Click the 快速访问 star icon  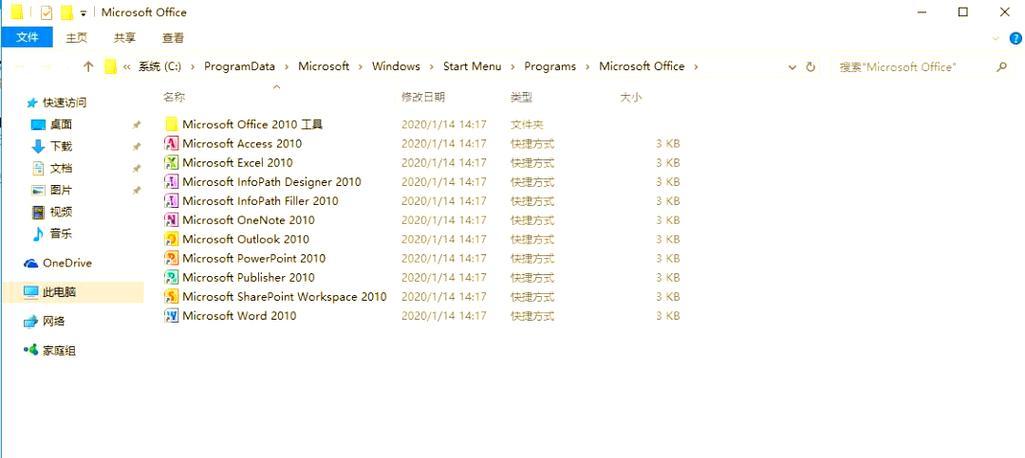coord(32,103)
